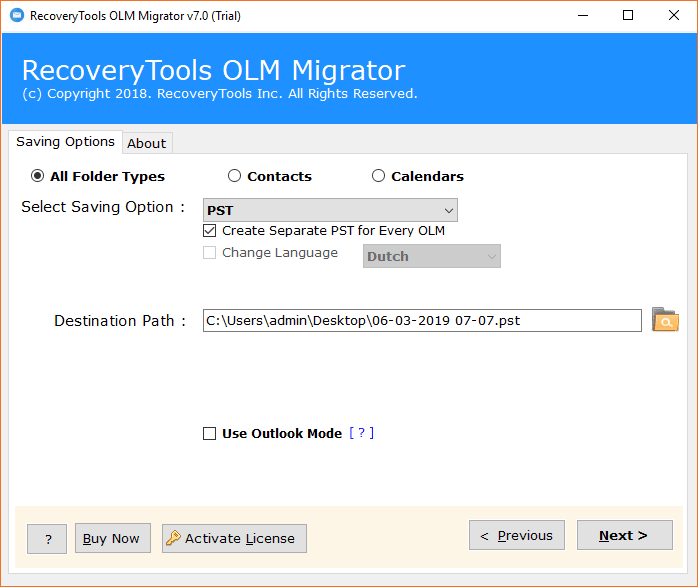The height and width of the screenshot is (587, 698).
Task: Click the Destination Path label text
Action: tap(120, 320)
